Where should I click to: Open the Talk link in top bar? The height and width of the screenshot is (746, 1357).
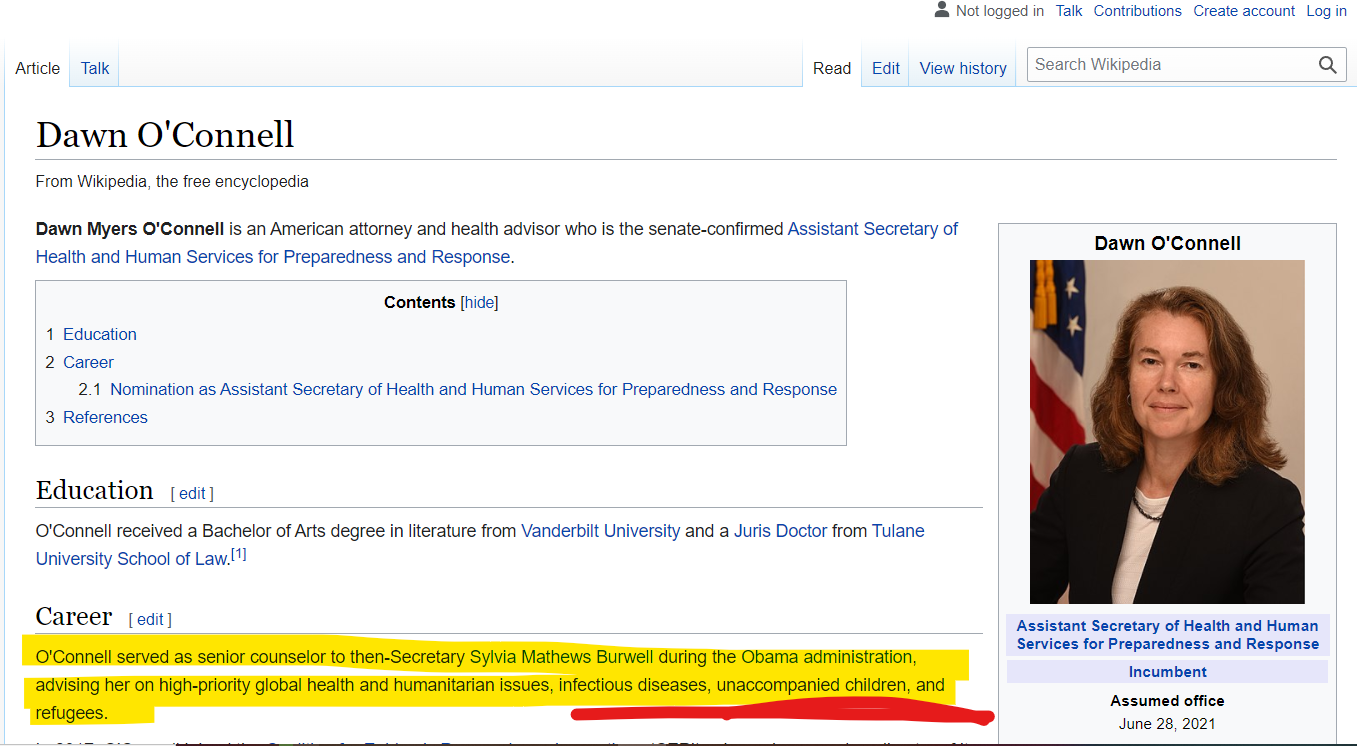coord(1069,11)
